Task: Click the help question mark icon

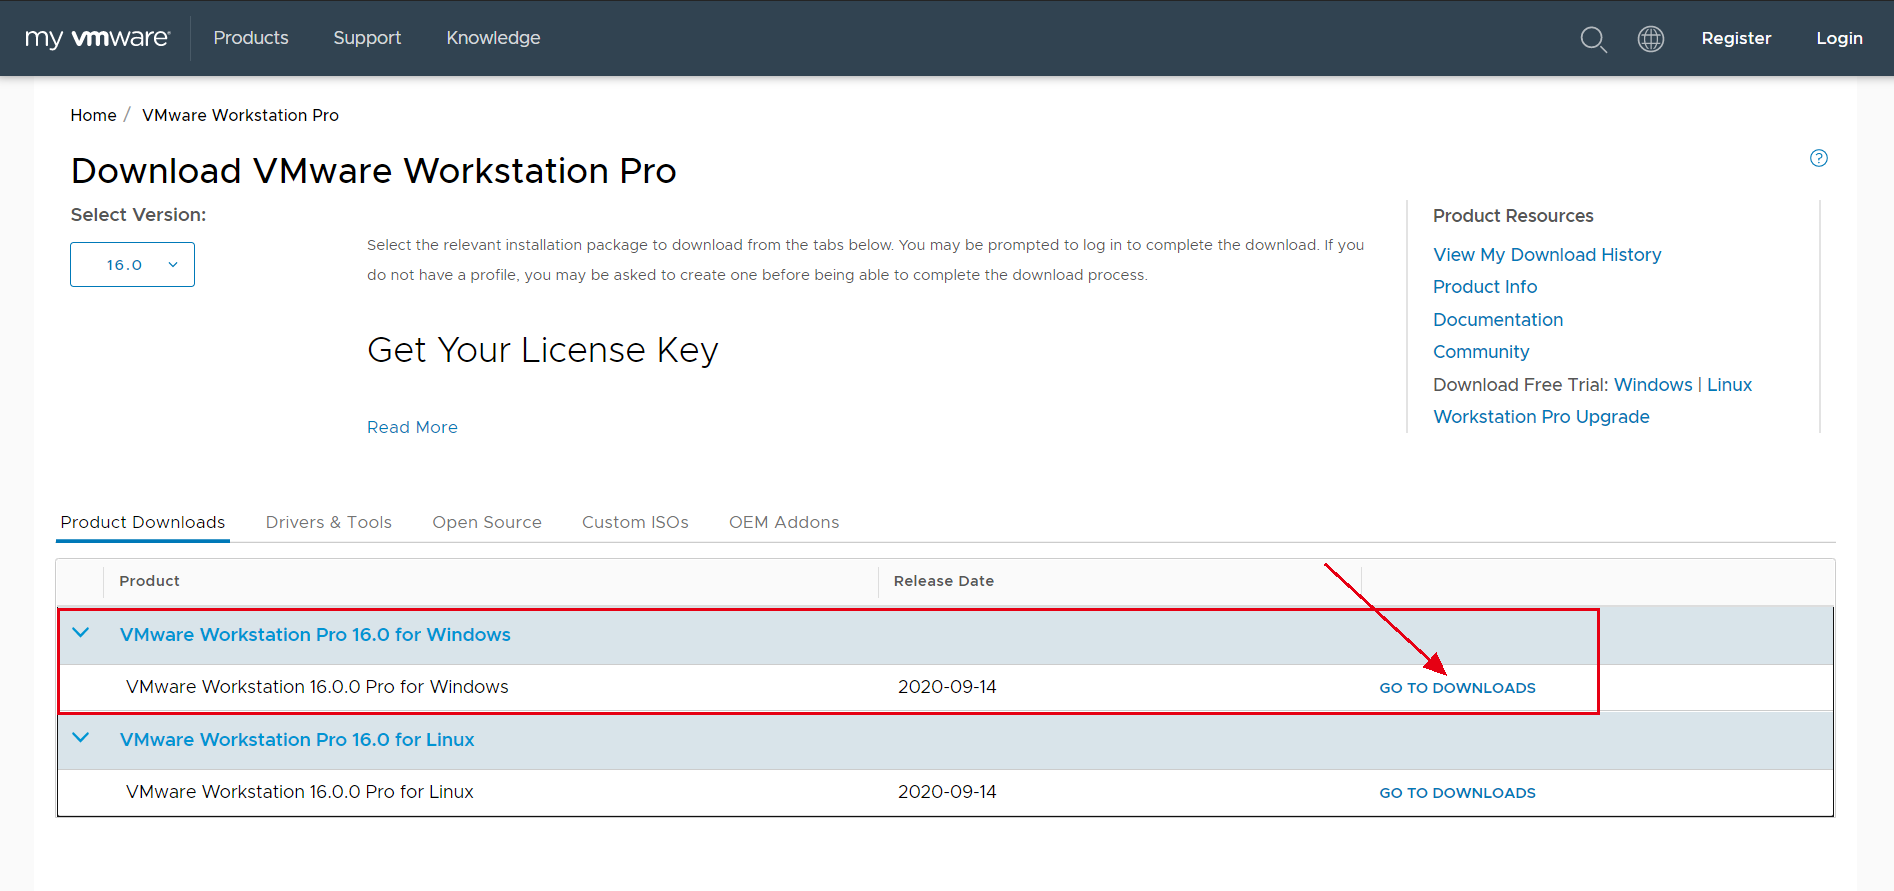Action: (1819, 158)
